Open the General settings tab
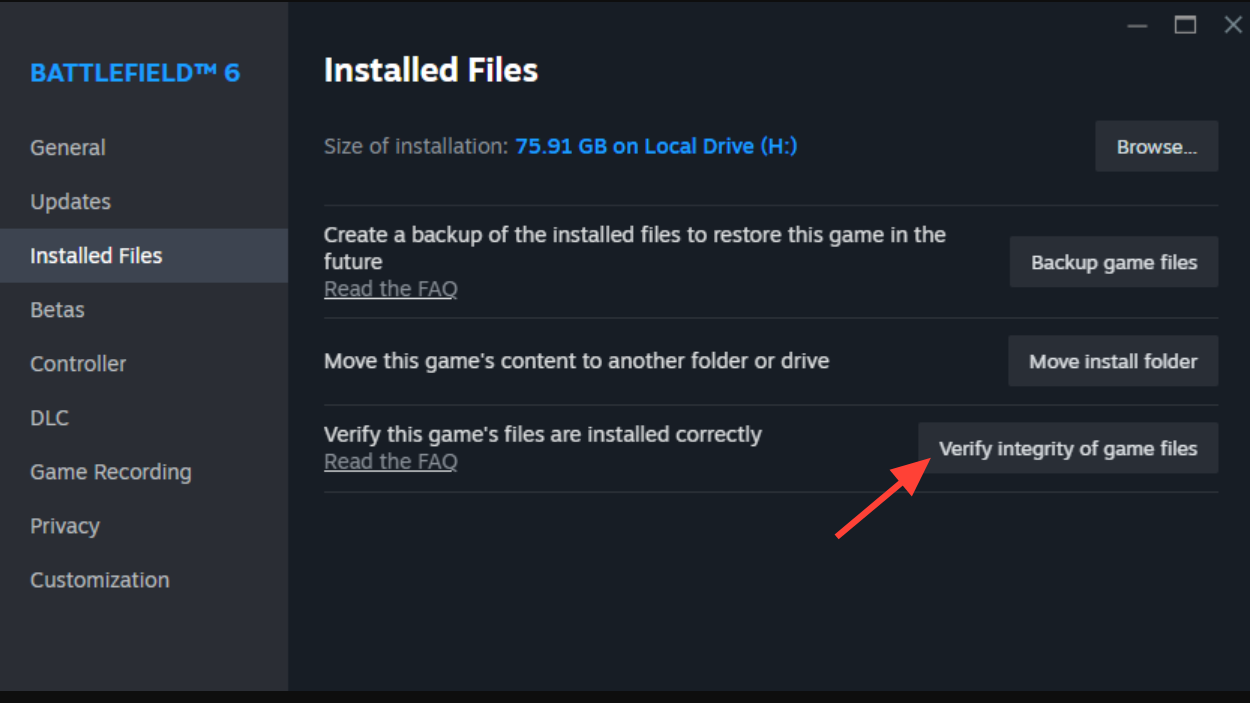 tap(68, 148)
